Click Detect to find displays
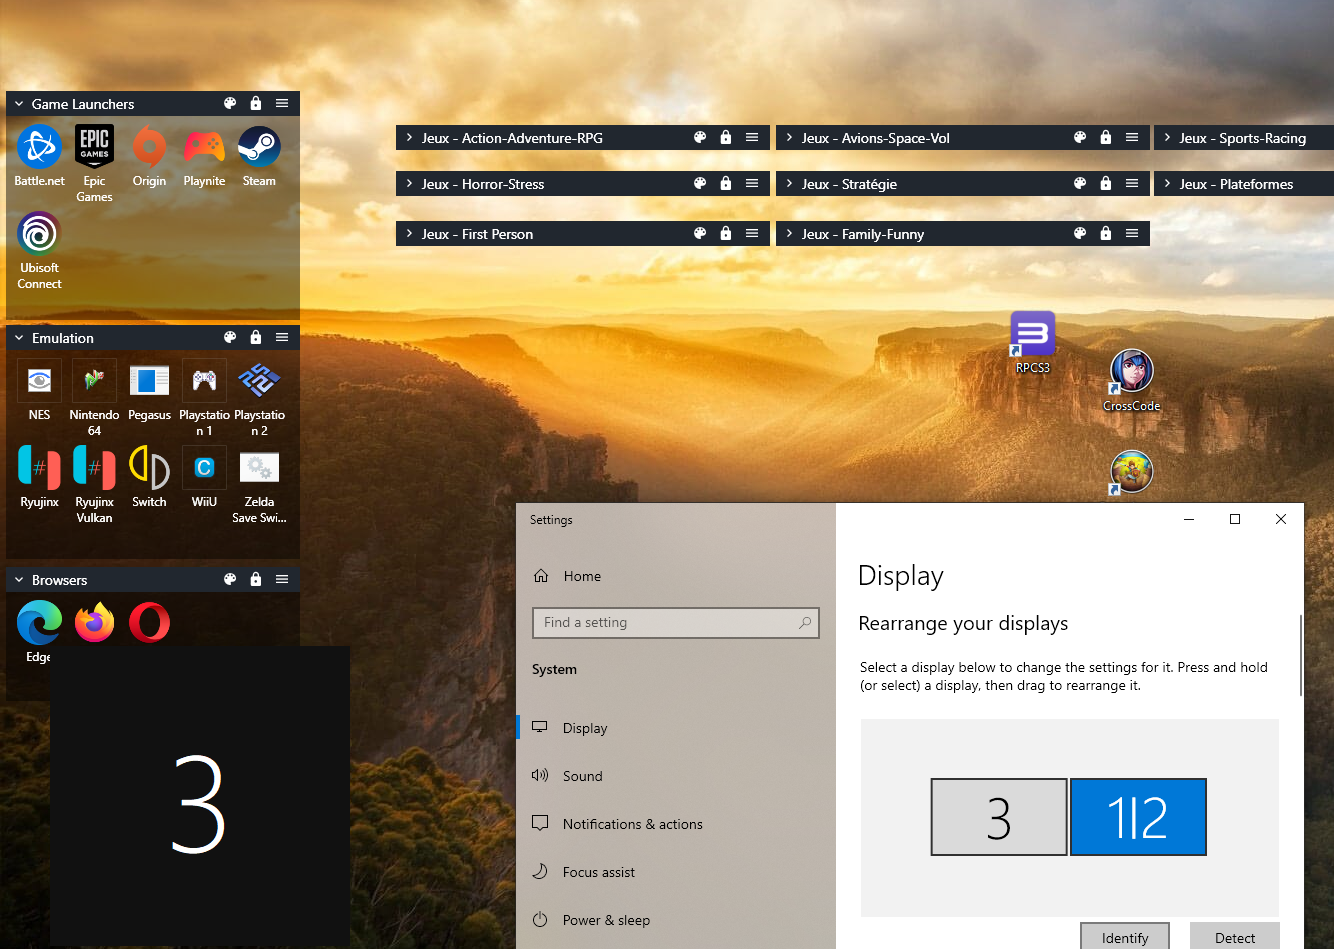 pyautogui.click(x=1234, y=936)
